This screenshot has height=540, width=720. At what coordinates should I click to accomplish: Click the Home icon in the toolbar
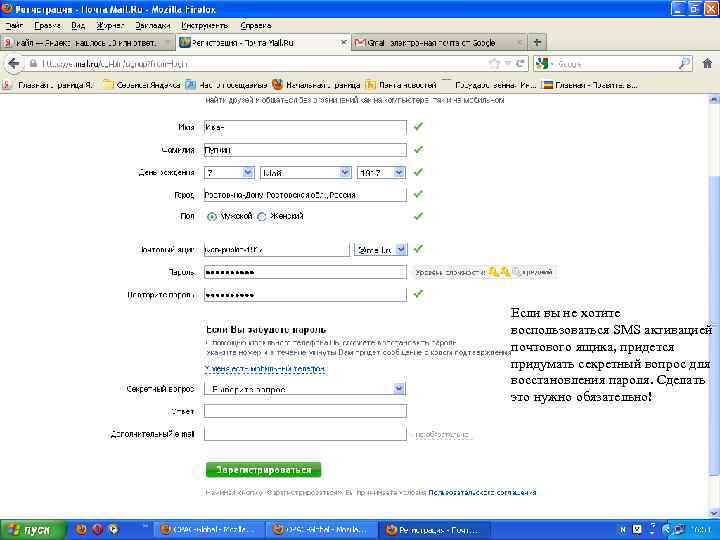[x=707, y=63]
